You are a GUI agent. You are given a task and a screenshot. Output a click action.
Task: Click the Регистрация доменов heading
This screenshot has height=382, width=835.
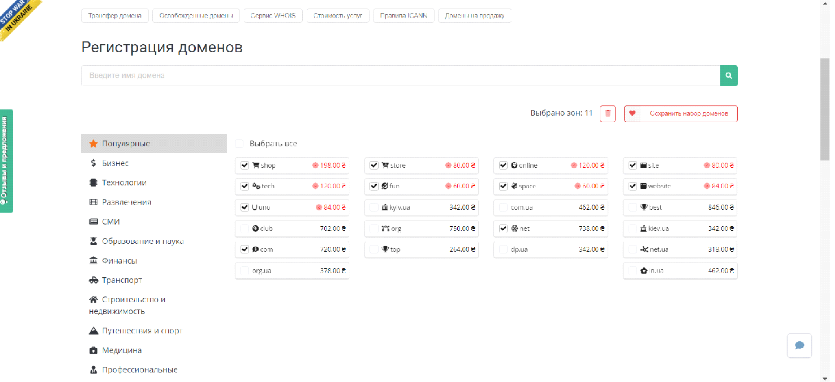(162, 47)
